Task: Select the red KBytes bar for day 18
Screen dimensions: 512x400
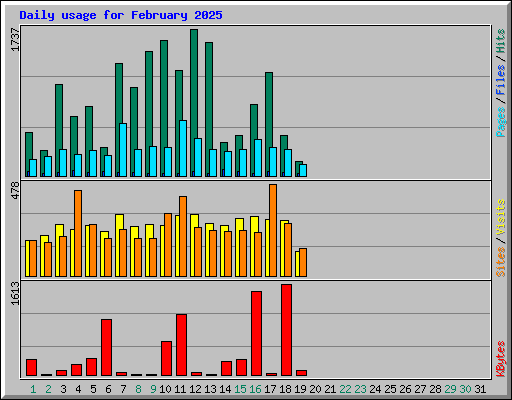Action: click(x=286, y=330)
